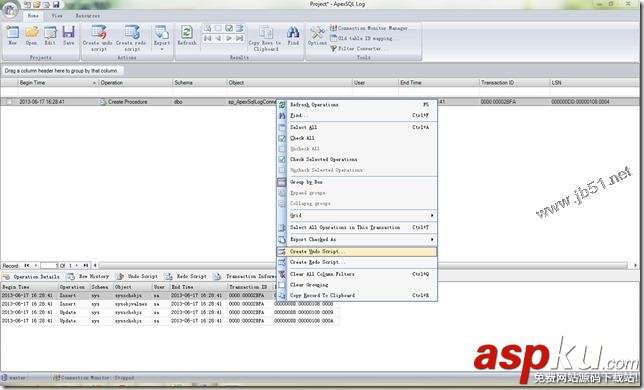Choose Clear All Column Filters

pyautogui.click(x=357, y=274)
